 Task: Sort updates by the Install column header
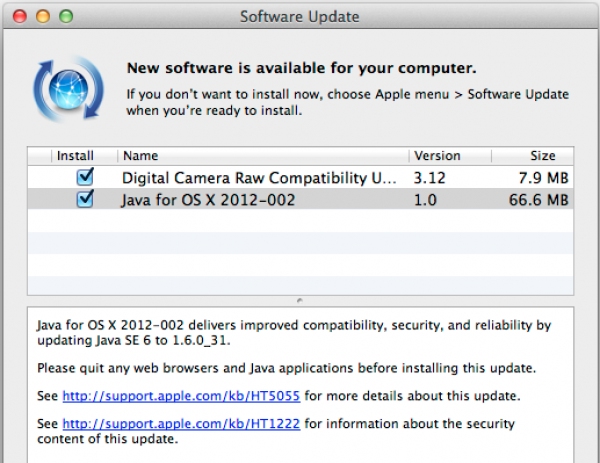74,156
